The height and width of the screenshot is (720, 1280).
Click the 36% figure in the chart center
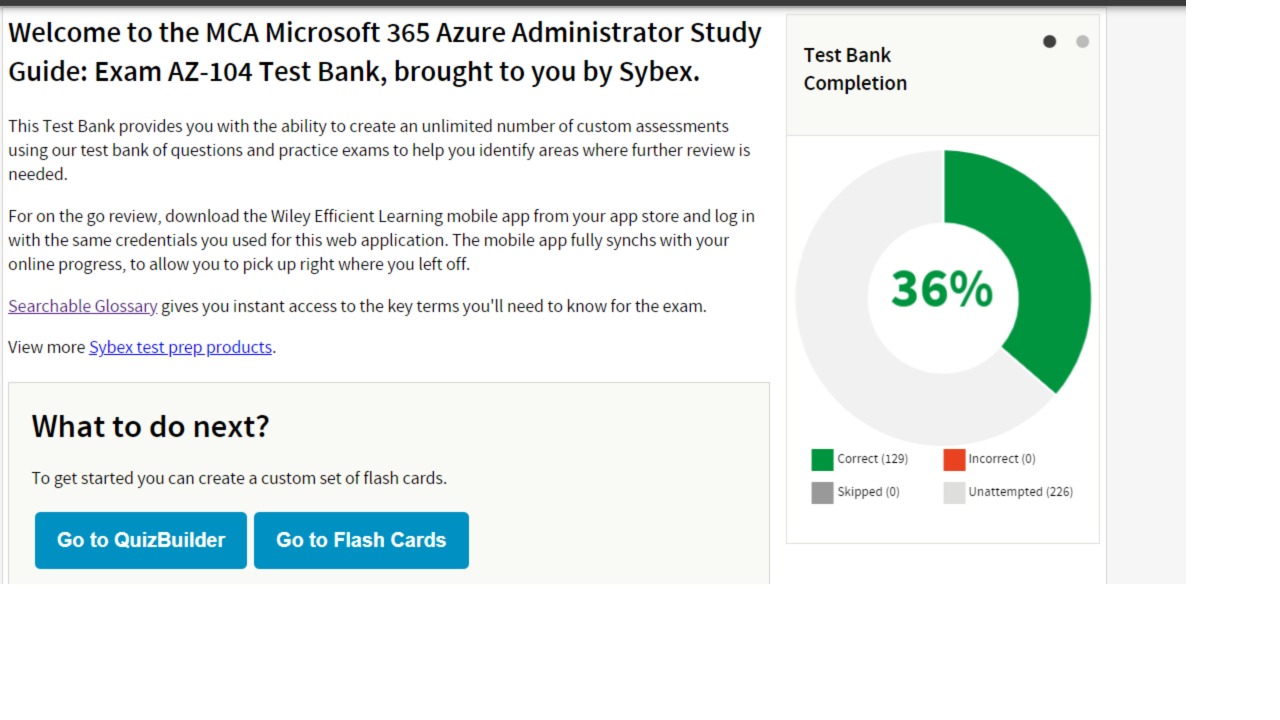tap(942, 289)
